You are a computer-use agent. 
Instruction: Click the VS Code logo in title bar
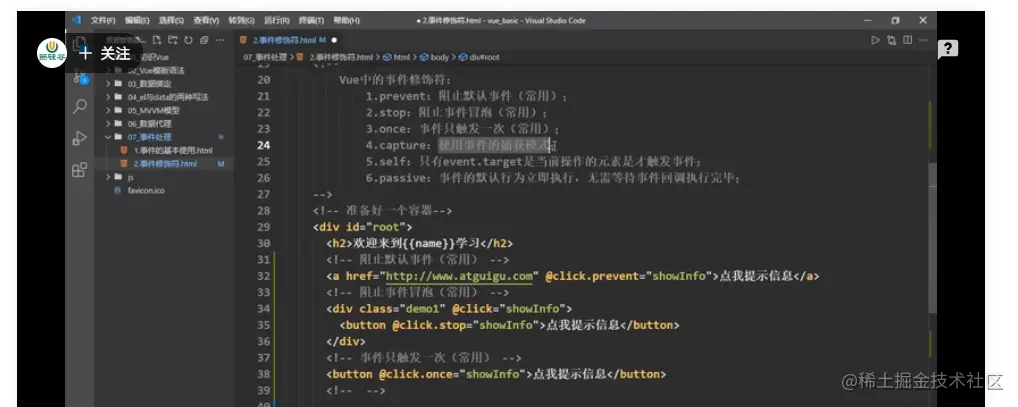(x=77, y=20)
